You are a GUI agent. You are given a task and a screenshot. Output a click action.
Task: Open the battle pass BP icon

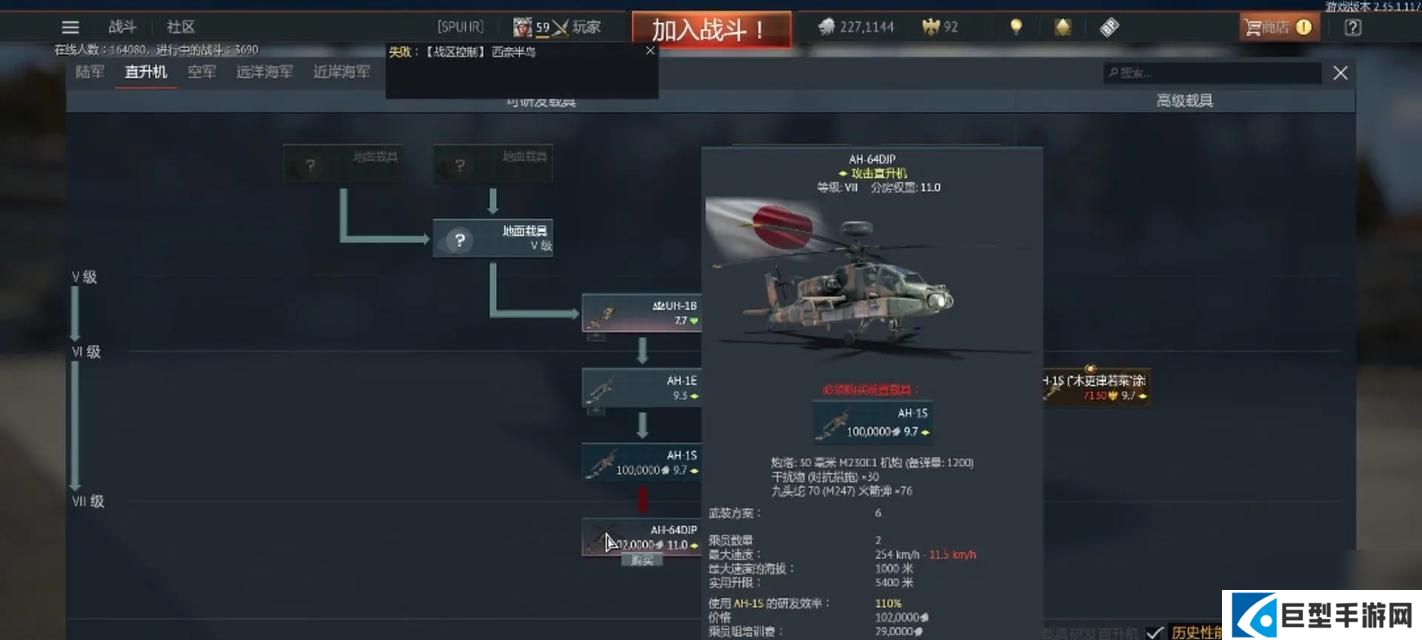(1109, 27)
